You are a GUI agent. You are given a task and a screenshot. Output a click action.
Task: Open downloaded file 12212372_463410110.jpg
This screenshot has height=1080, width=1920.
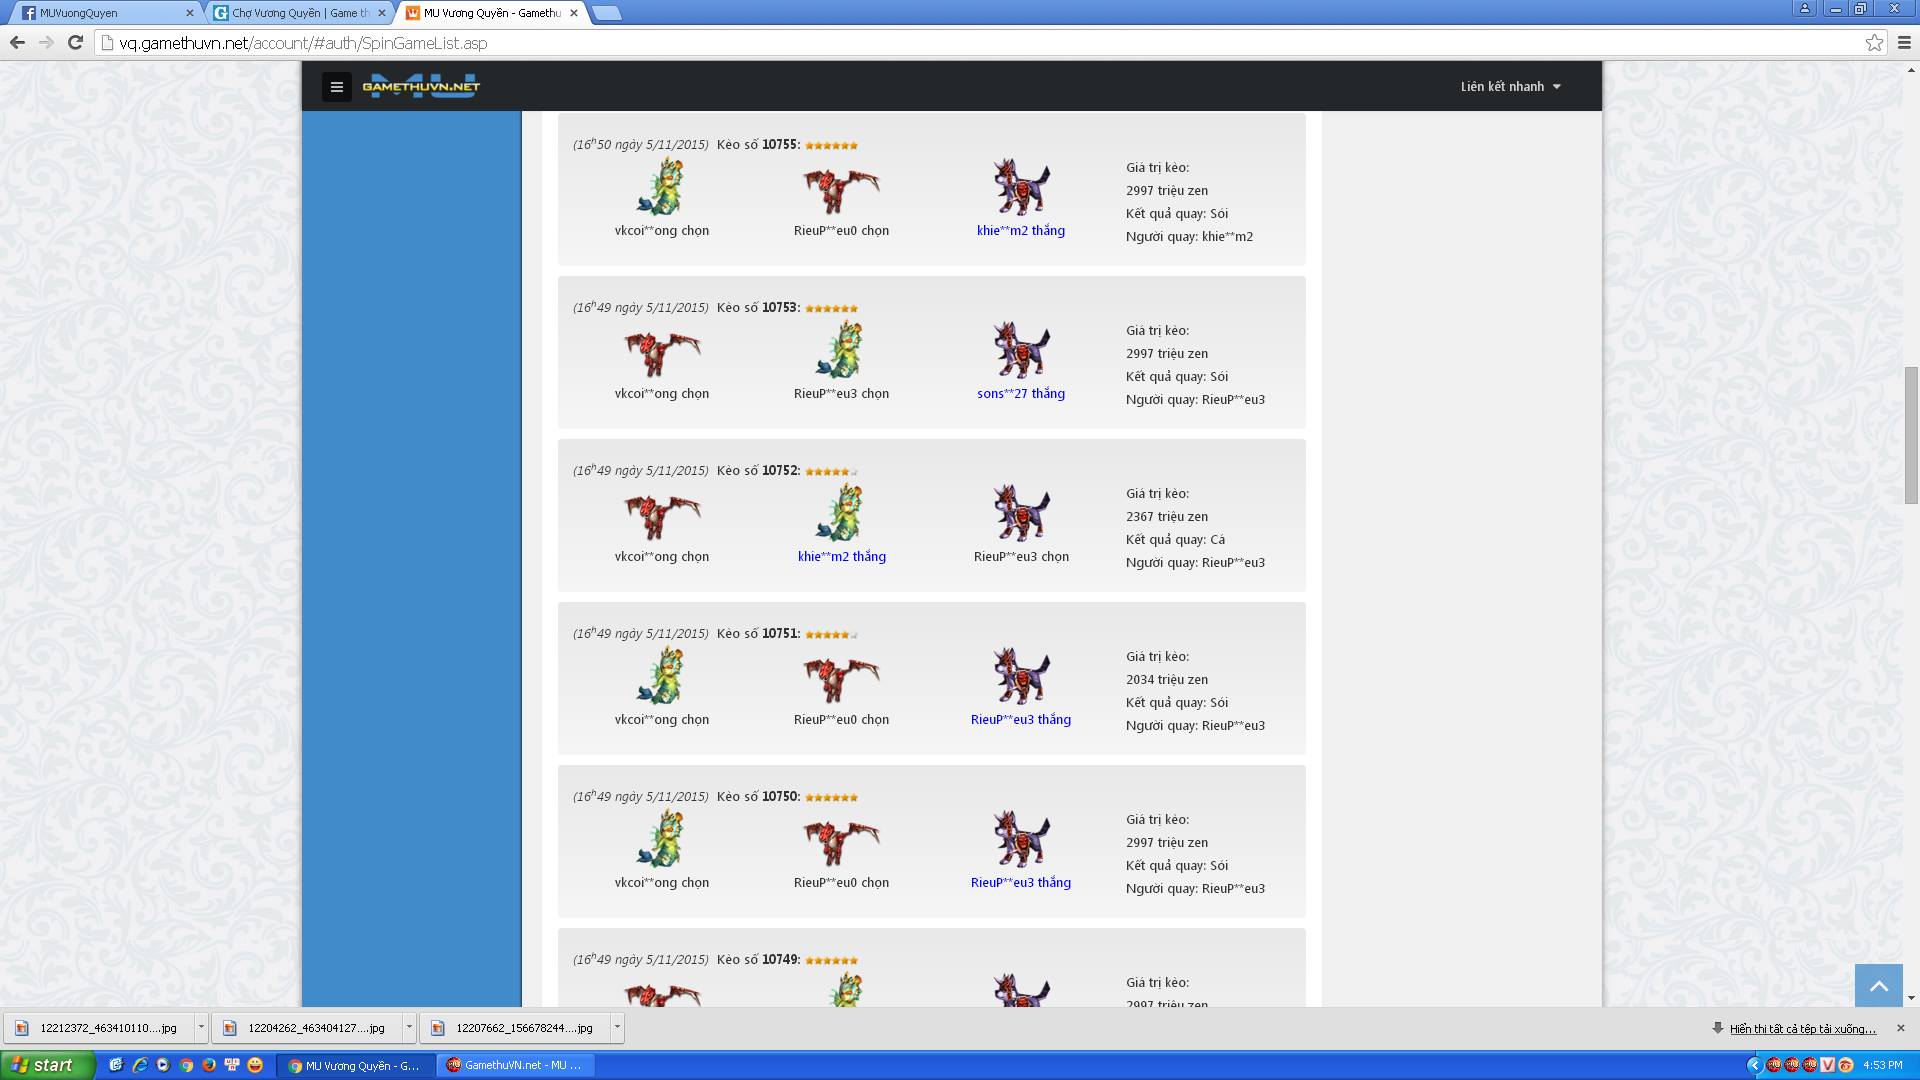point(98,1027)
